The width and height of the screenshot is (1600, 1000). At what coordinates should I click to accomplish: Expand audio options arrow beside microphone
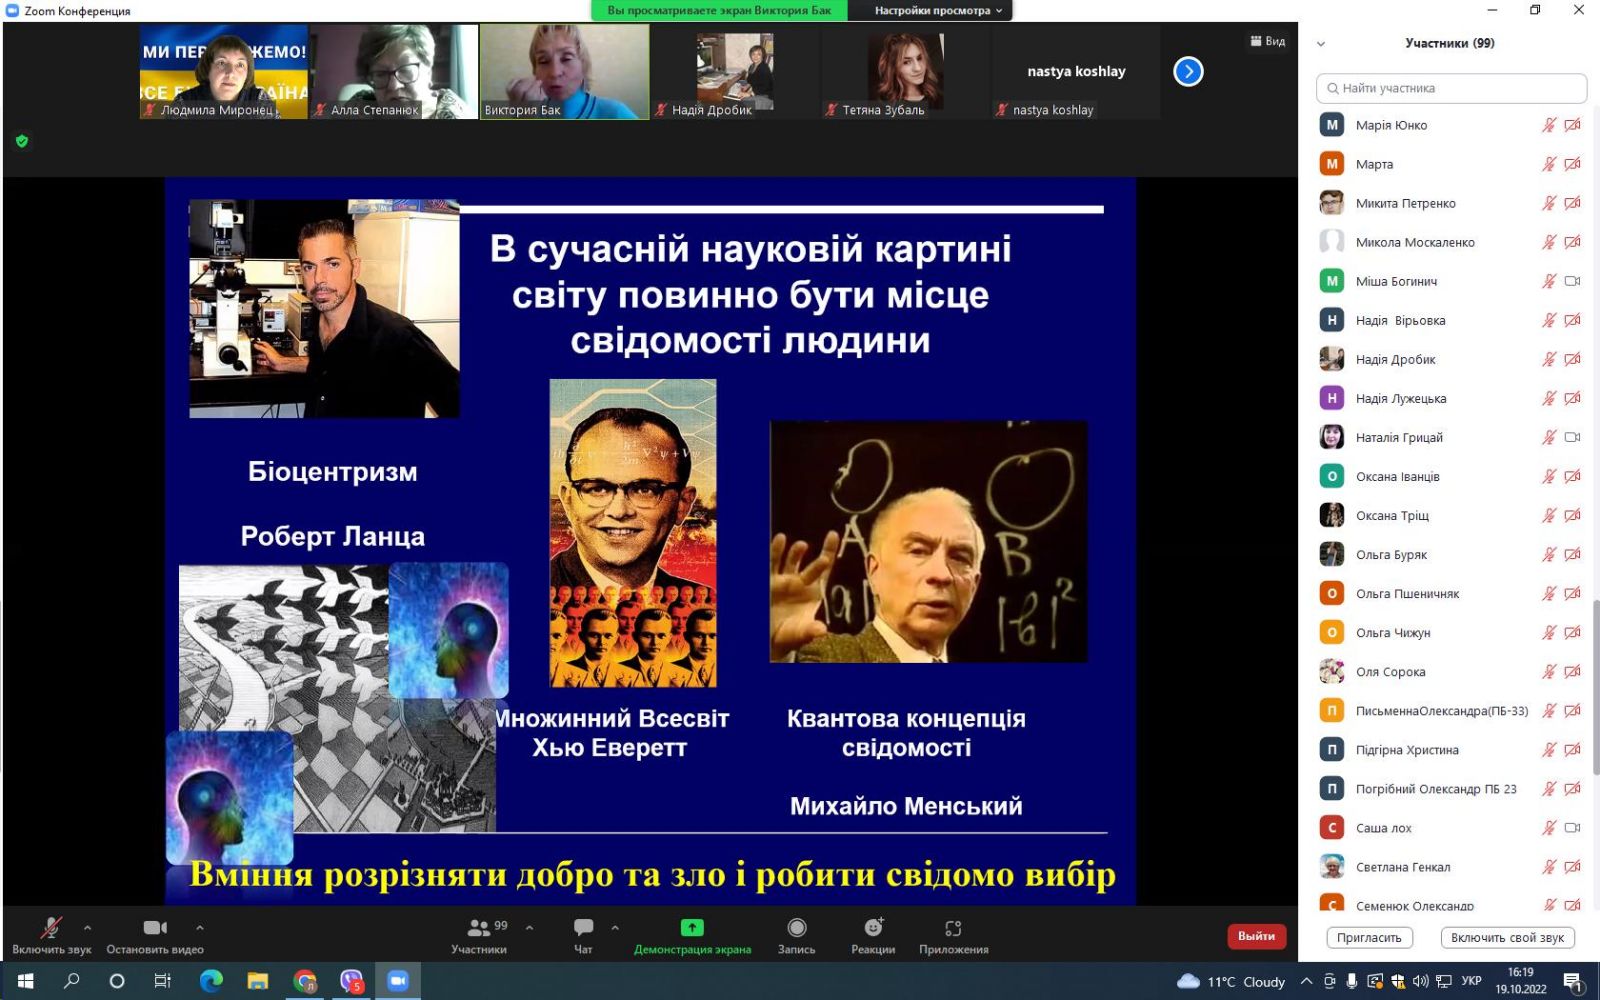88,928
